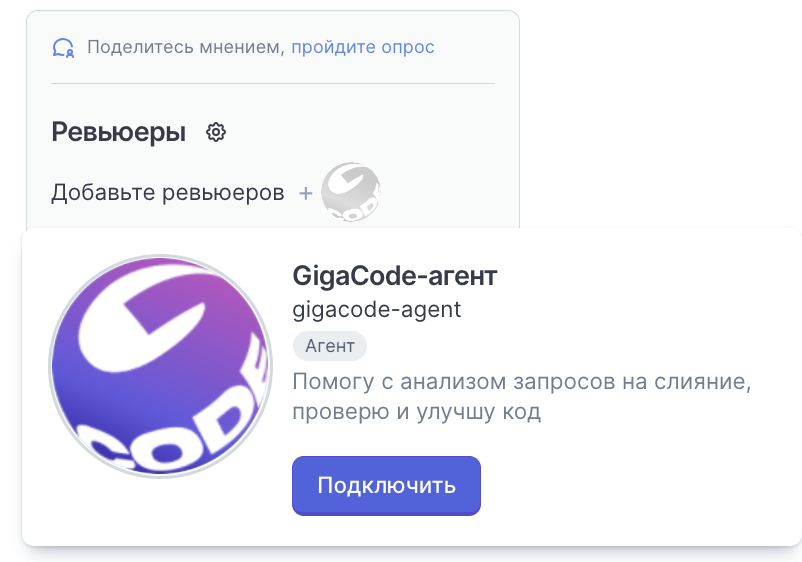Click the divider line below survey prompt
Image resolution: width=802 pixels, height=562 pixels.
[x=273, y=83]
